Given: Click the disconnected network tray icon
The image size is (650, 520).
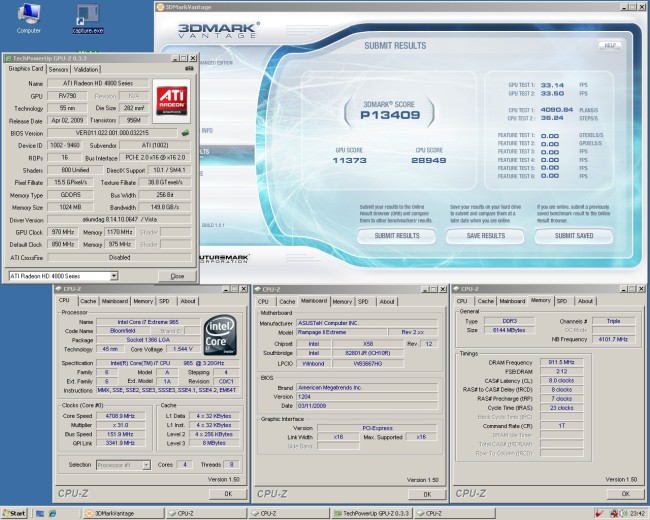Looking at the screenshot, I should tap(614, 514).
